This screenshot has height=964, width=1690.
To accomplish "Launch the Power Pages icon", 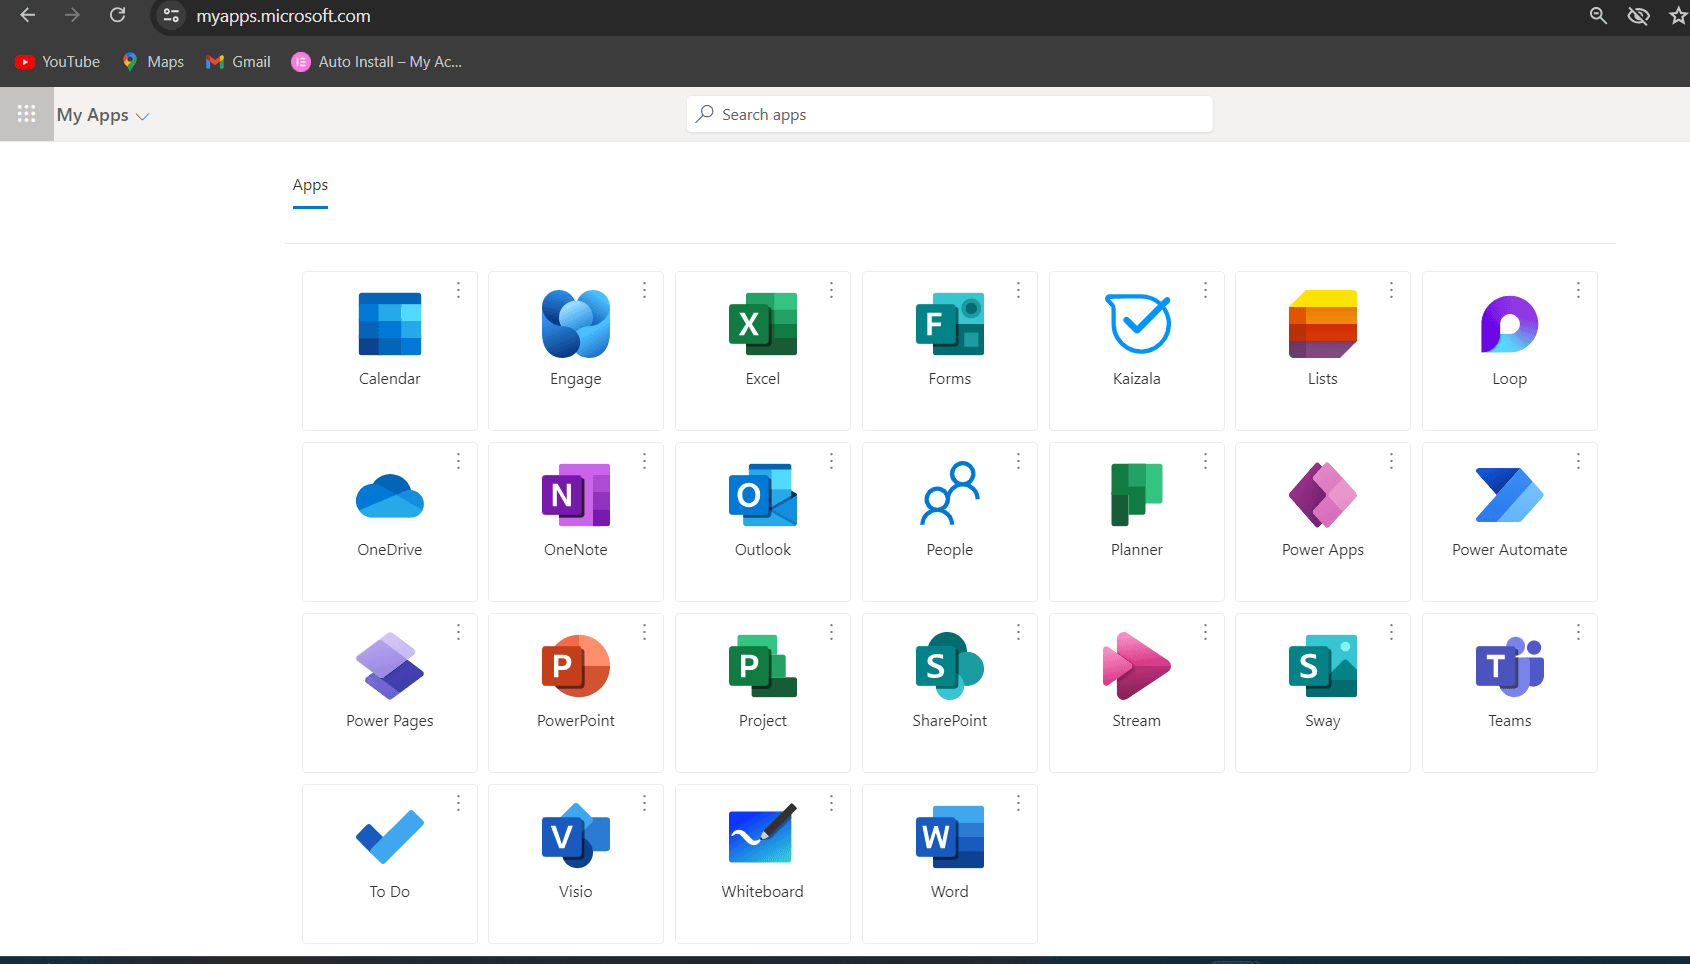I will click(x=390, y=666).
